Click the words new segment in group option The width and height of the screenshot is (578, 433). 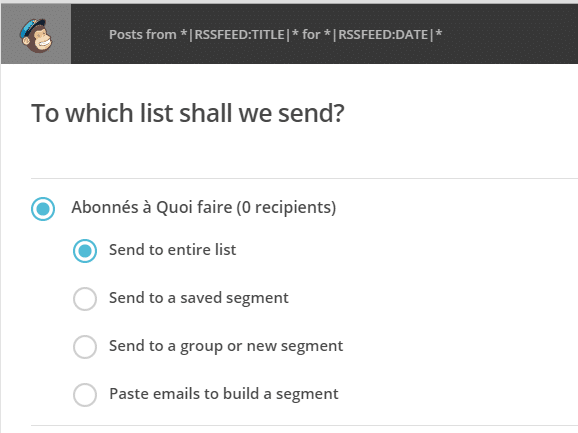click(295, 347)
